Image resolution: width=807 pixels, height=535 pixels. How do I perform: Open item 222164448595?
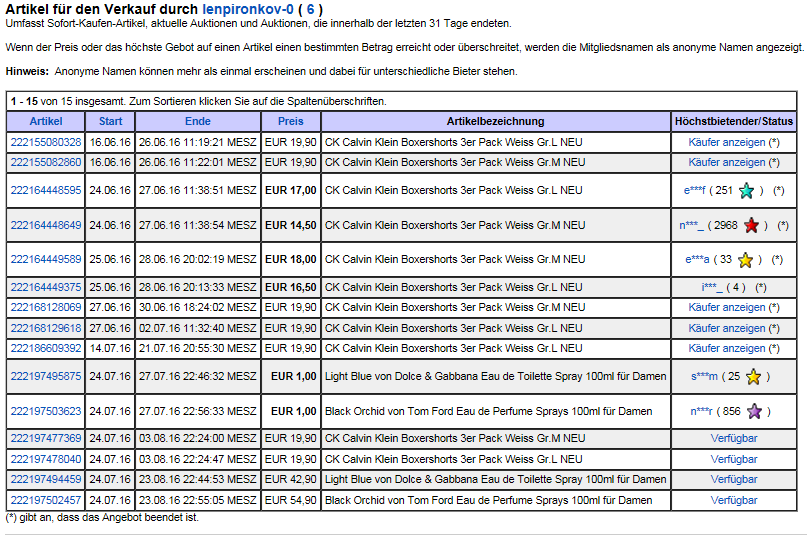46,190
